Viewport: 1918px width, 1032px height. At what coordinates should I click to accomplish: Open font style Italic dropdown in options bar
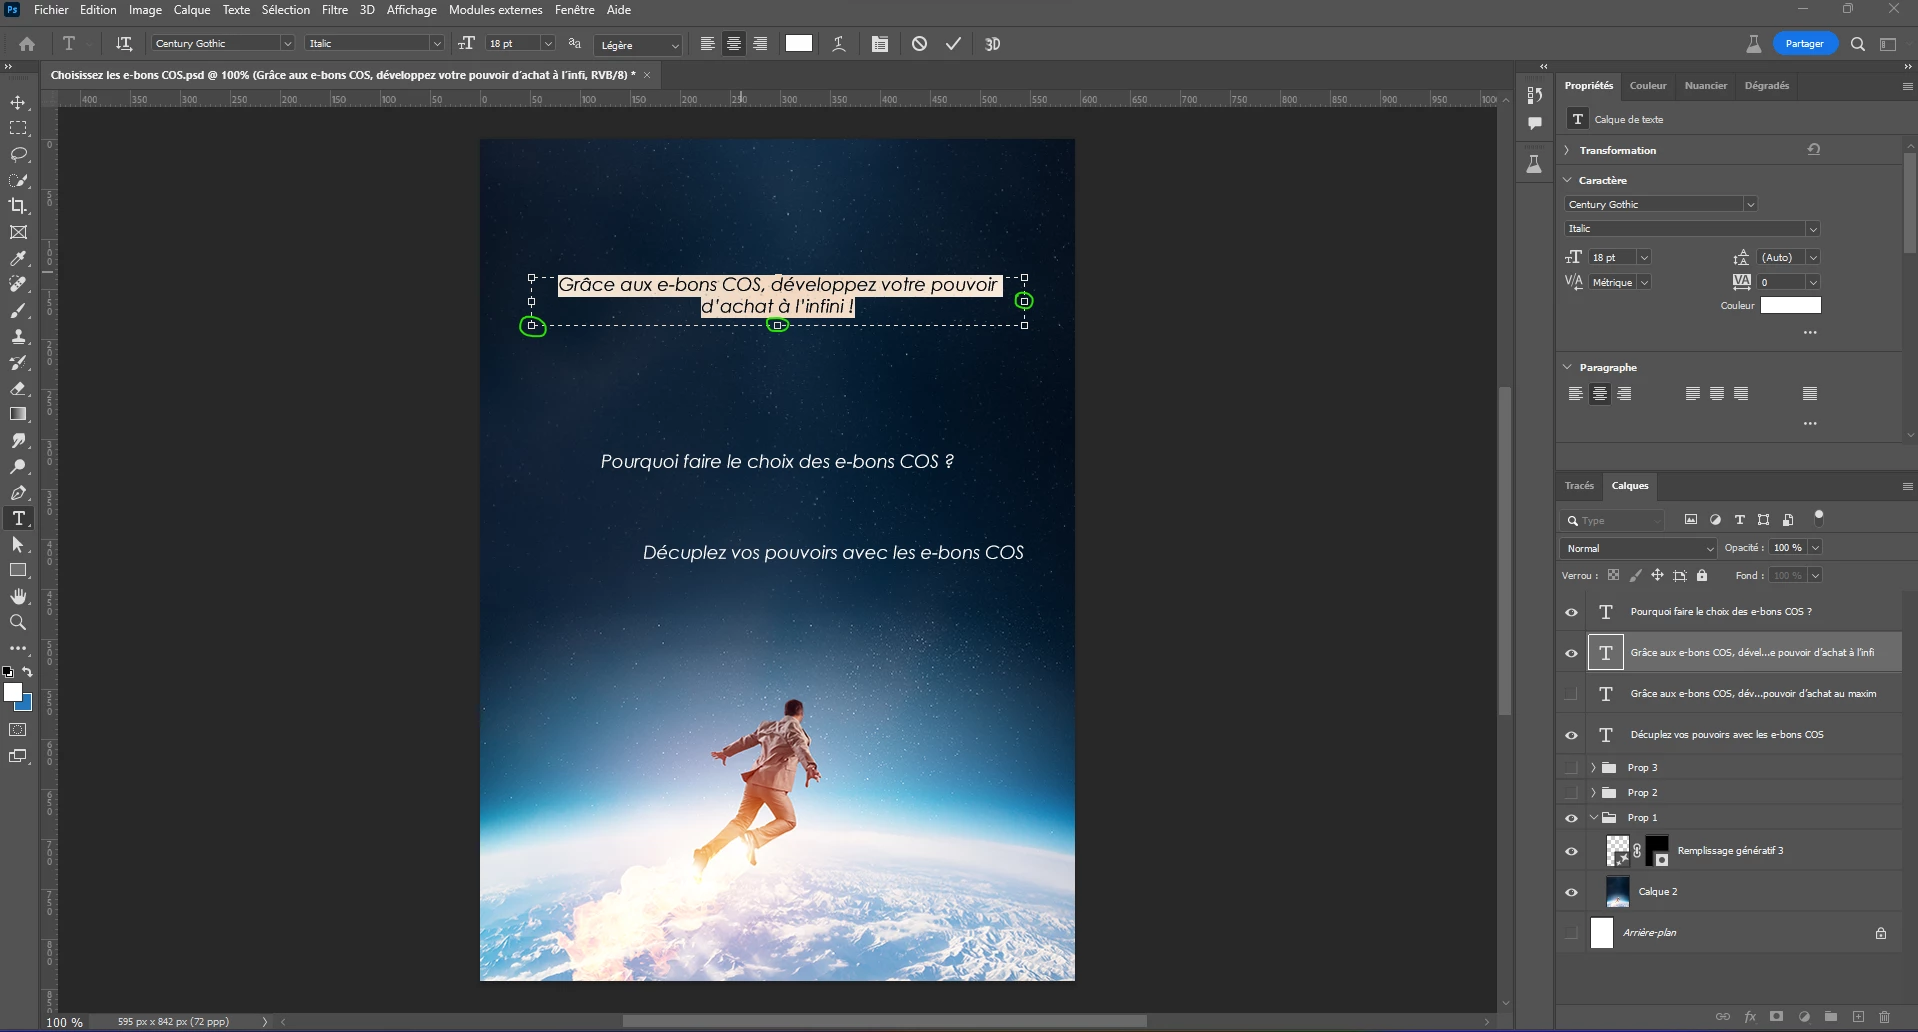tap(437, 44)
